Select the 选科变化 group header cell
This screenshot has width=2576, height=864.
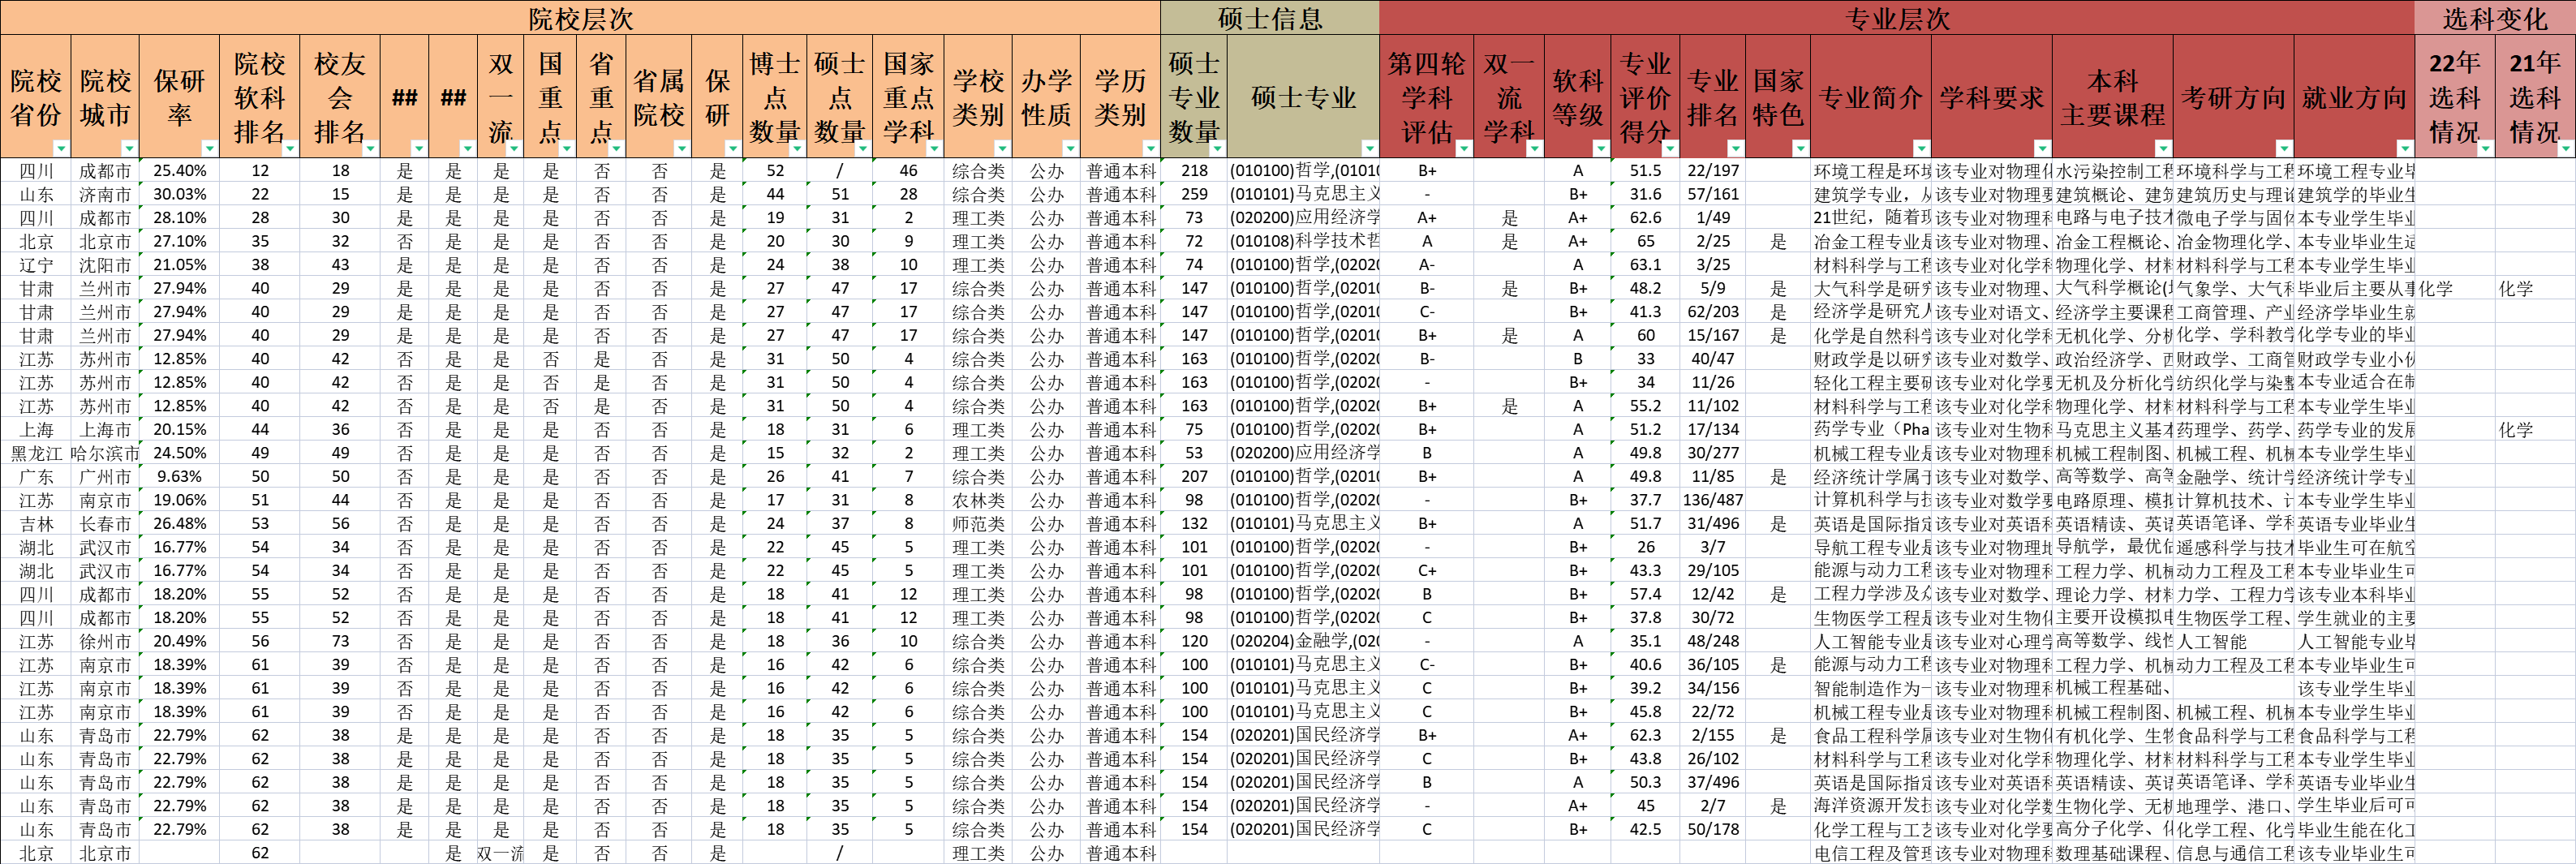click(x=2495, y=18)
